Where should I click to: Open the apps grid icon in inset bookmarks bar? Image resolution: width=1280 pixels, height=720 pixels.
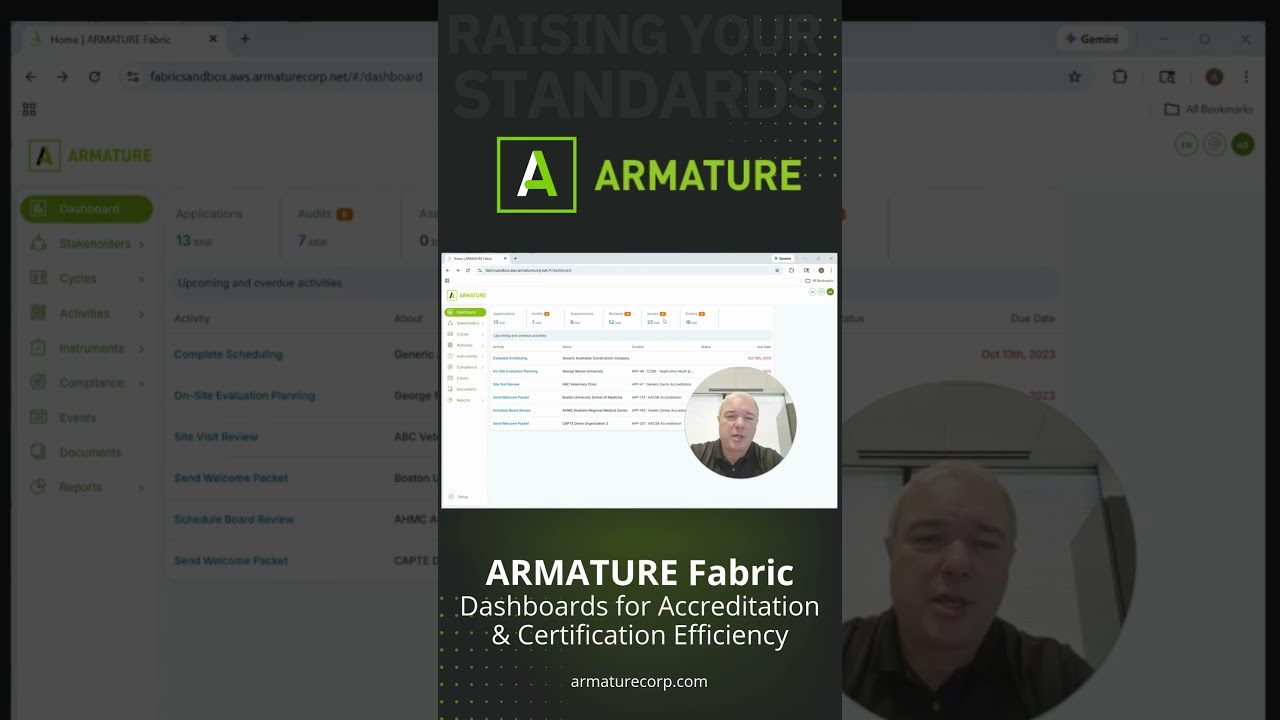pos(447,281)
